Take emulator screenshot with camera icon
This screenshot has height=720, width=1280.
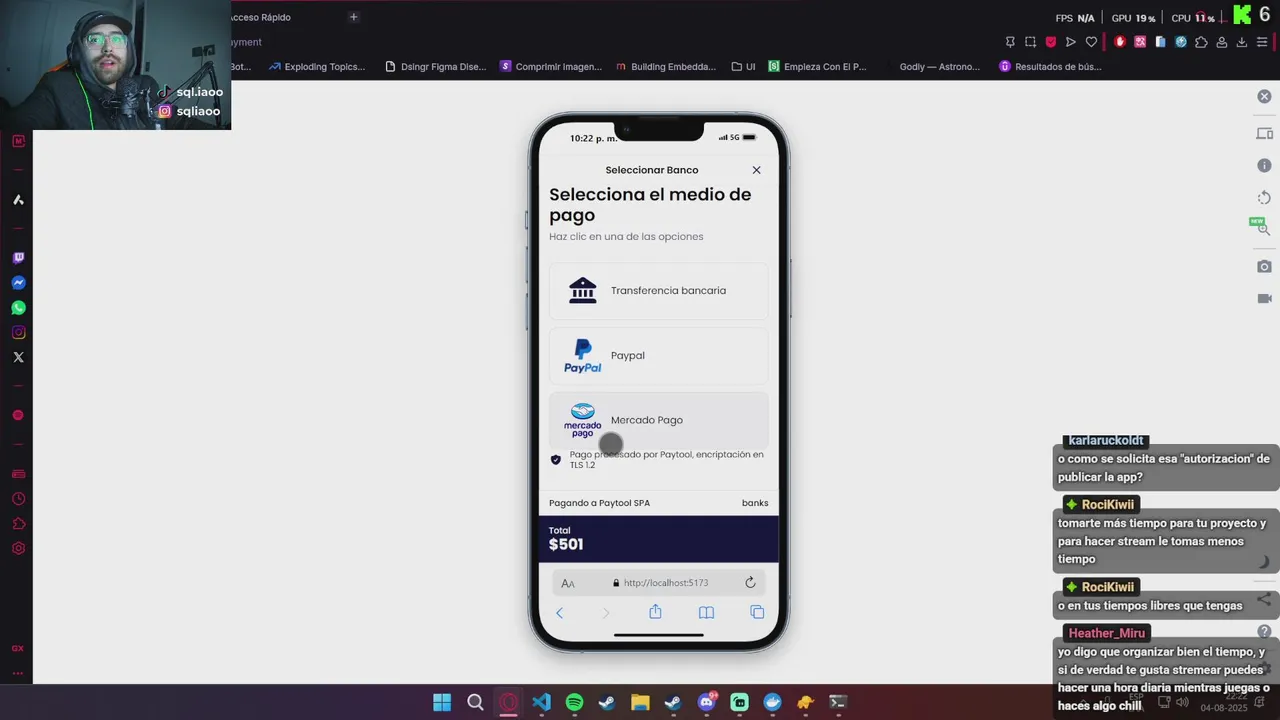1264,267
